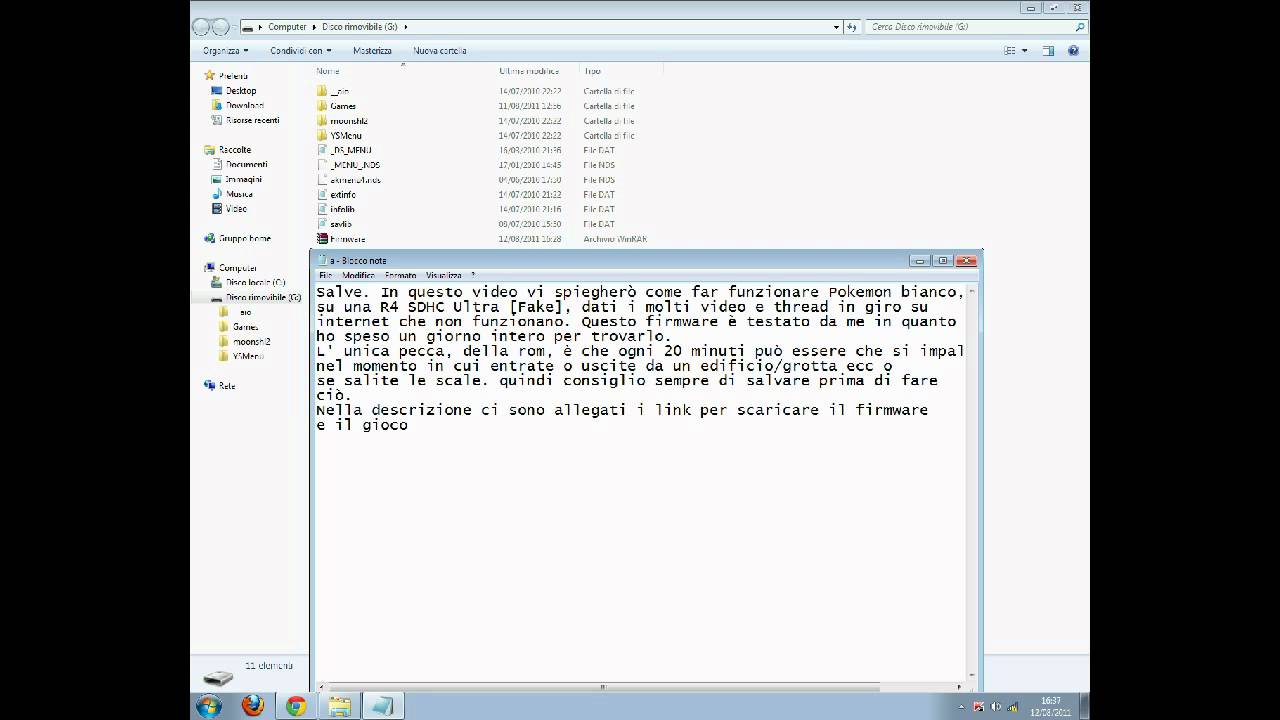Select YSMenu folder in the navigation tree

tap(248, 356)
